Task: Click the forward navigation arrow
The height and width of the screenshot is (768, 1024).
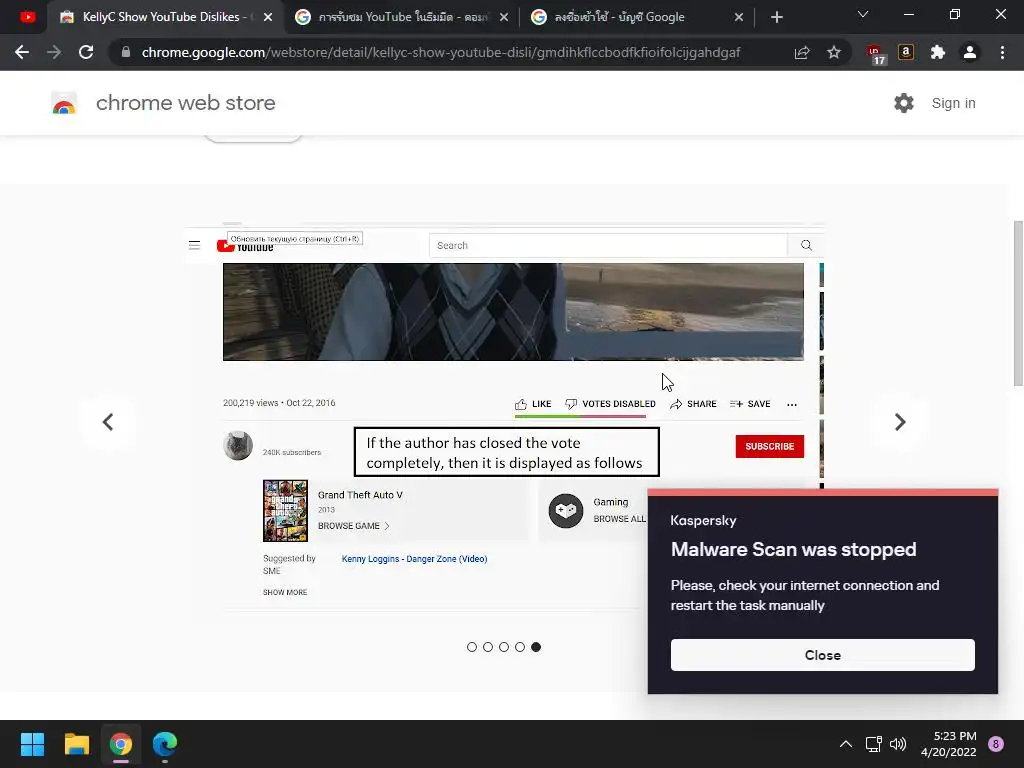Action: (x=54, y=52)
